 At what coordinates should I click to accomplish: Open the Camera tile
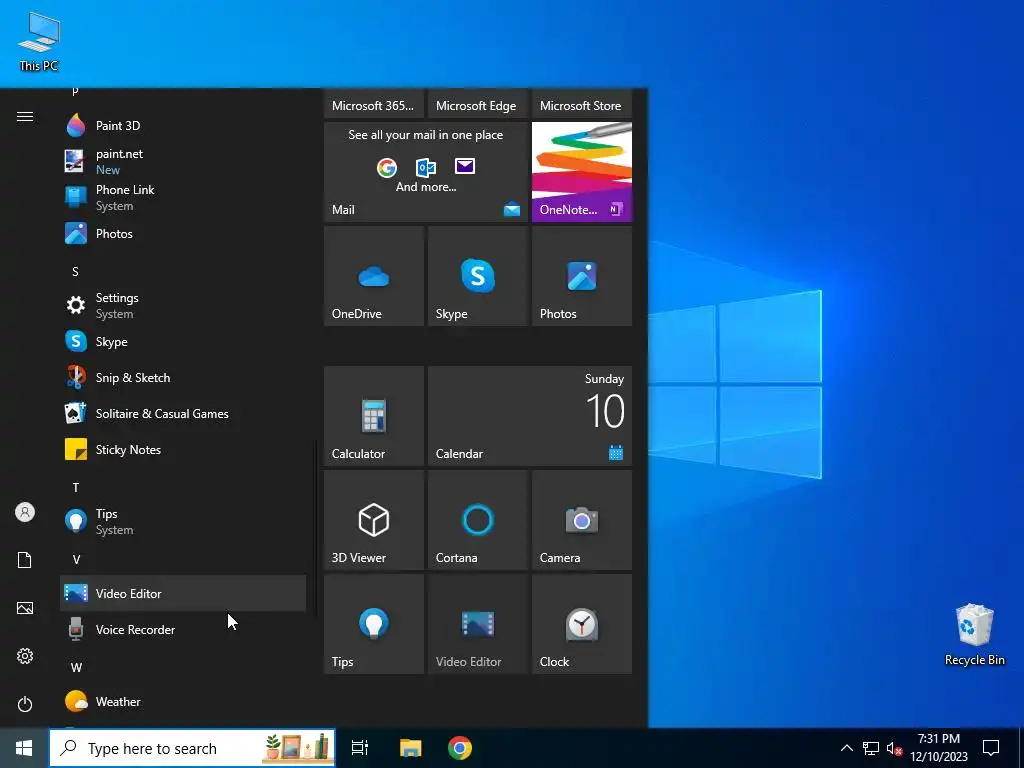(x=582, y=520)
